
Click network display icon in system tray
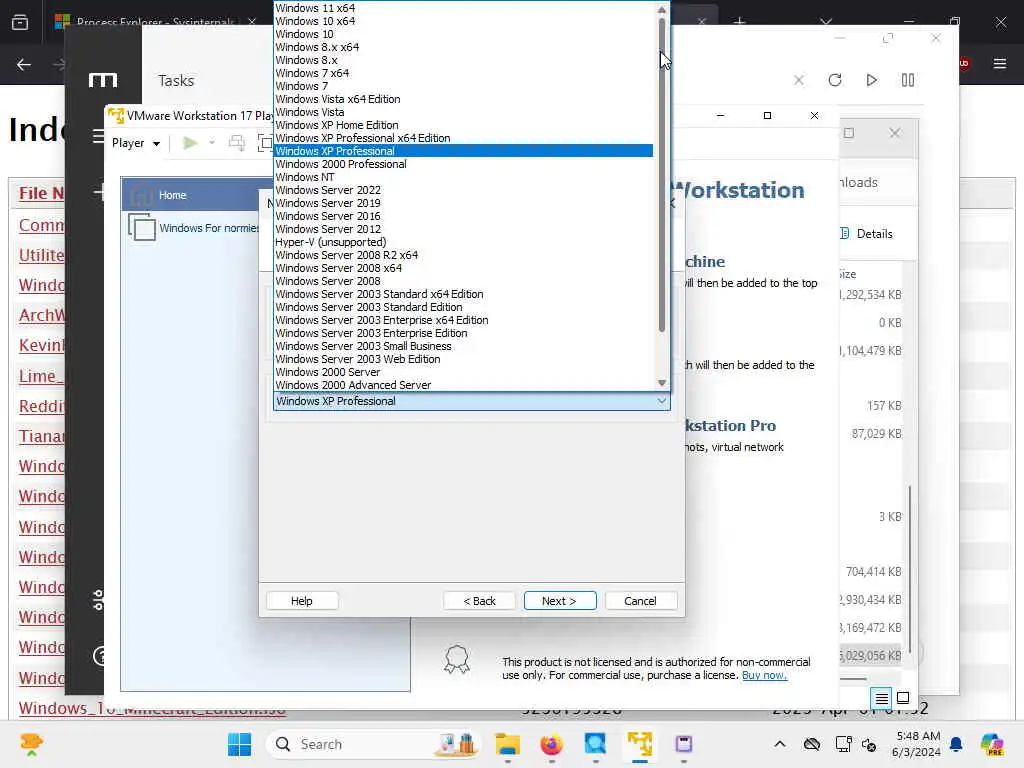843,744
